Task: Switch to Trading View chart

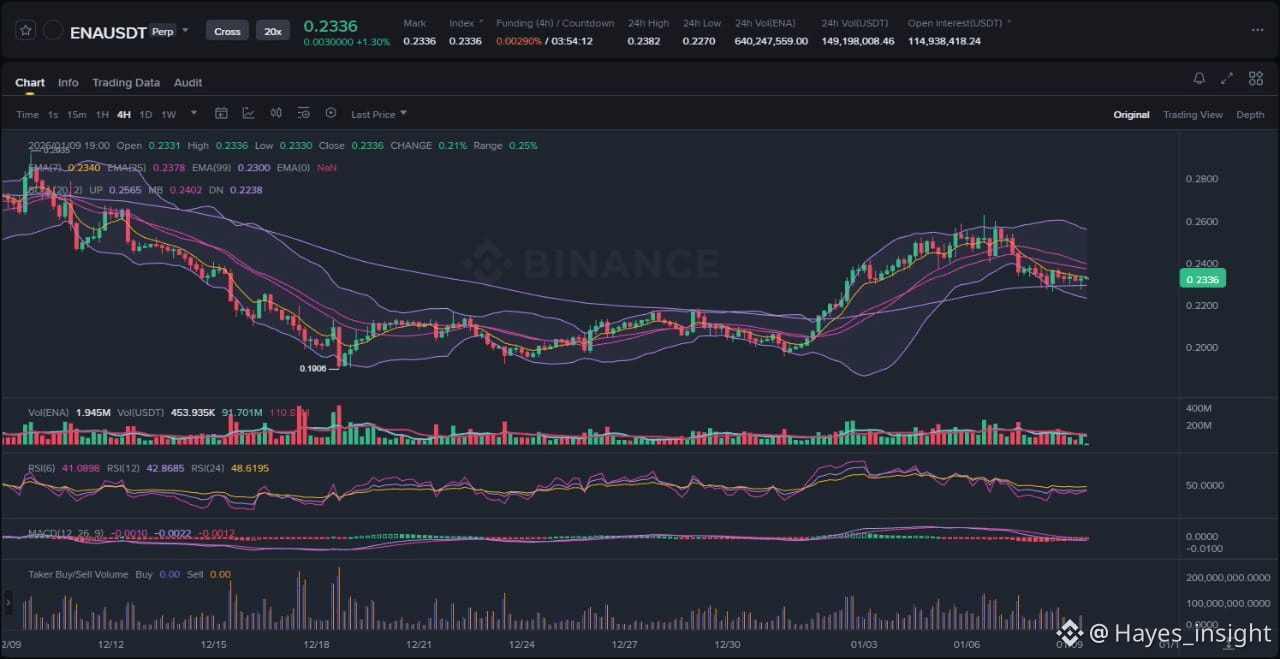Action: 1193,115
